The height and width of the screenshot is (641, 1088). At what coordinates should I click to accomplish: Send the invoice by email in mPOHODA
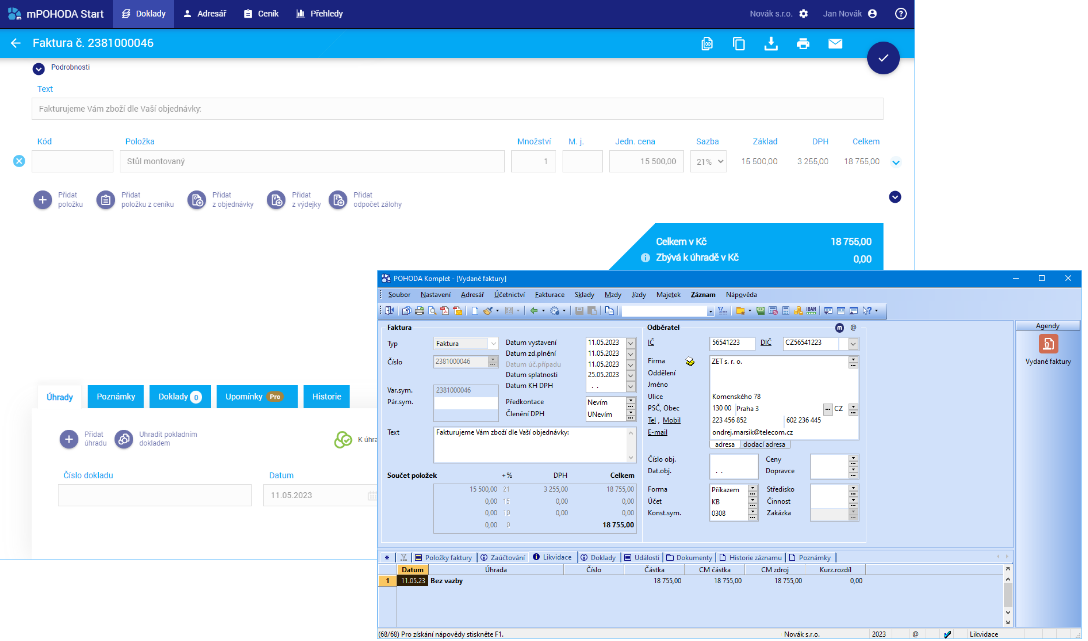[835, 44]
